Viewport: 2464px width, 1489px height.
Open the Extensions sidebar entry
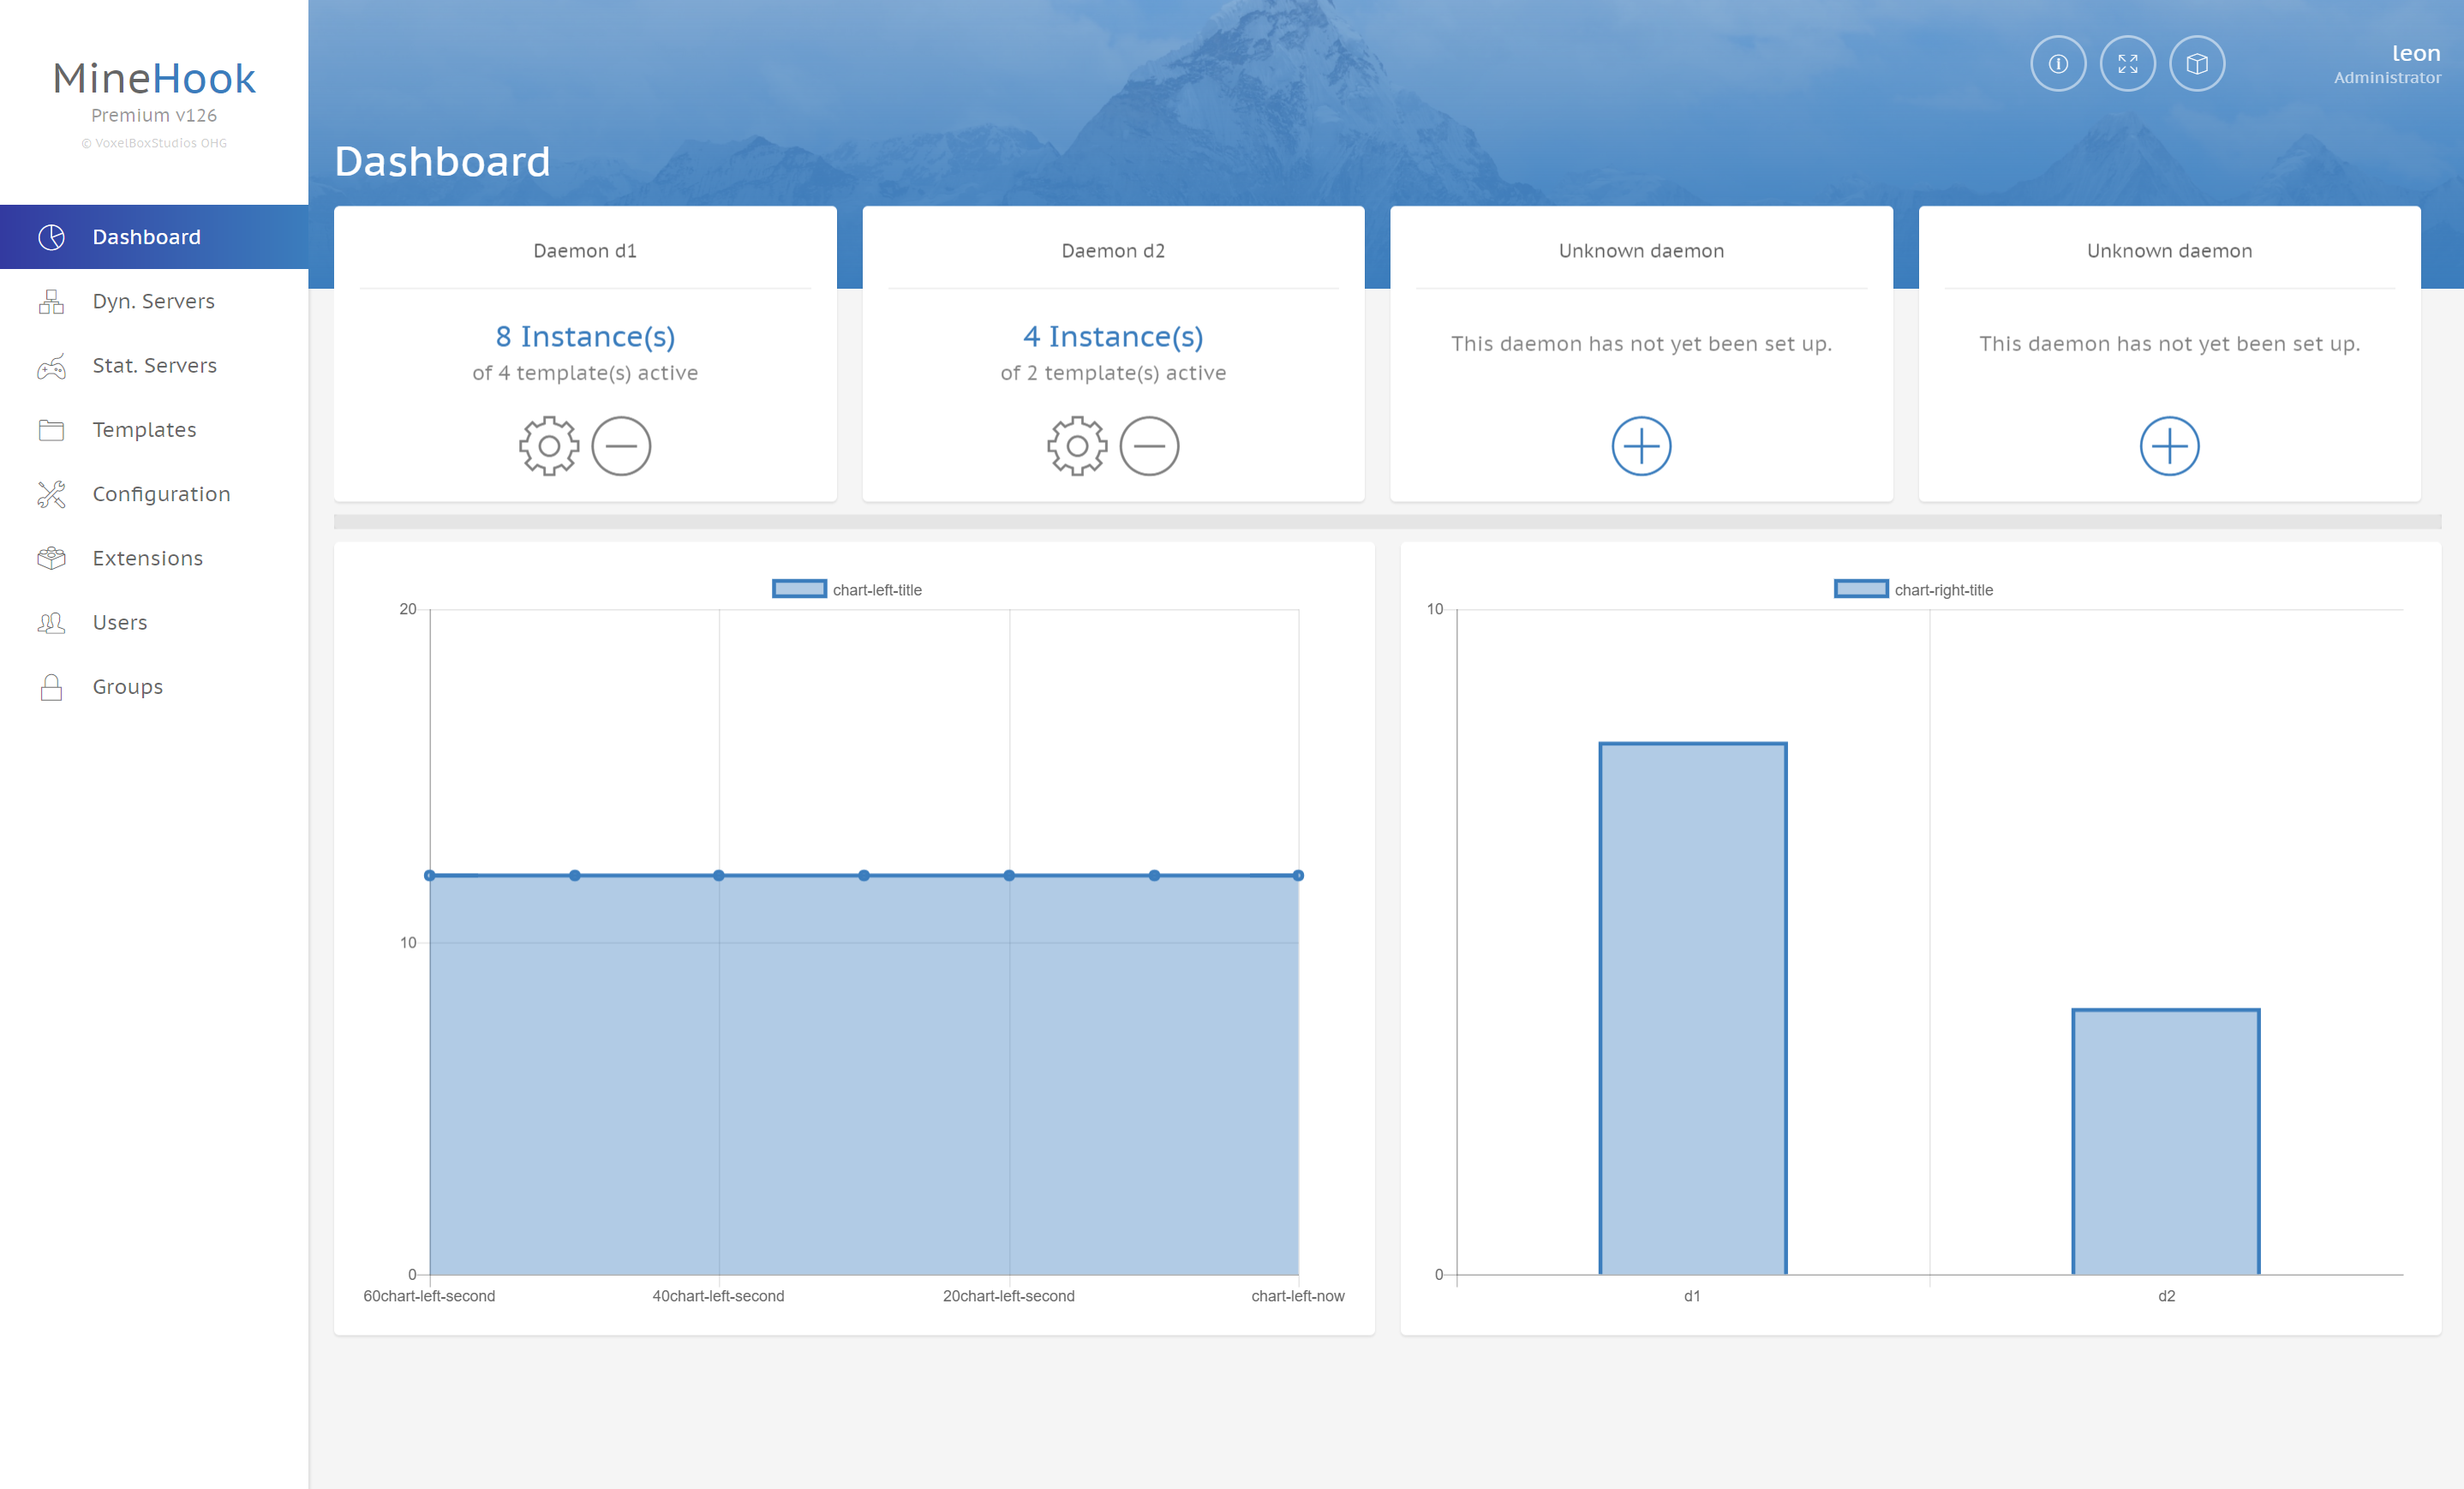pyautogui.click(x=147, y=558)
